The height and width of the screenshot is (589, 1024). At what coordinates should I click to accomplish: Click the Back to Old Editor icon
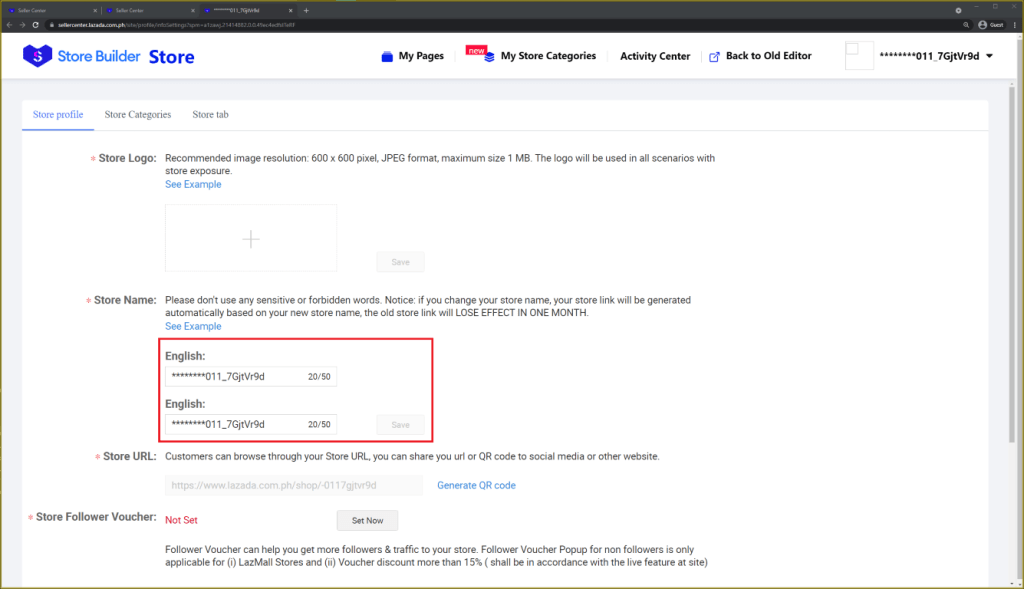(714, 57)
